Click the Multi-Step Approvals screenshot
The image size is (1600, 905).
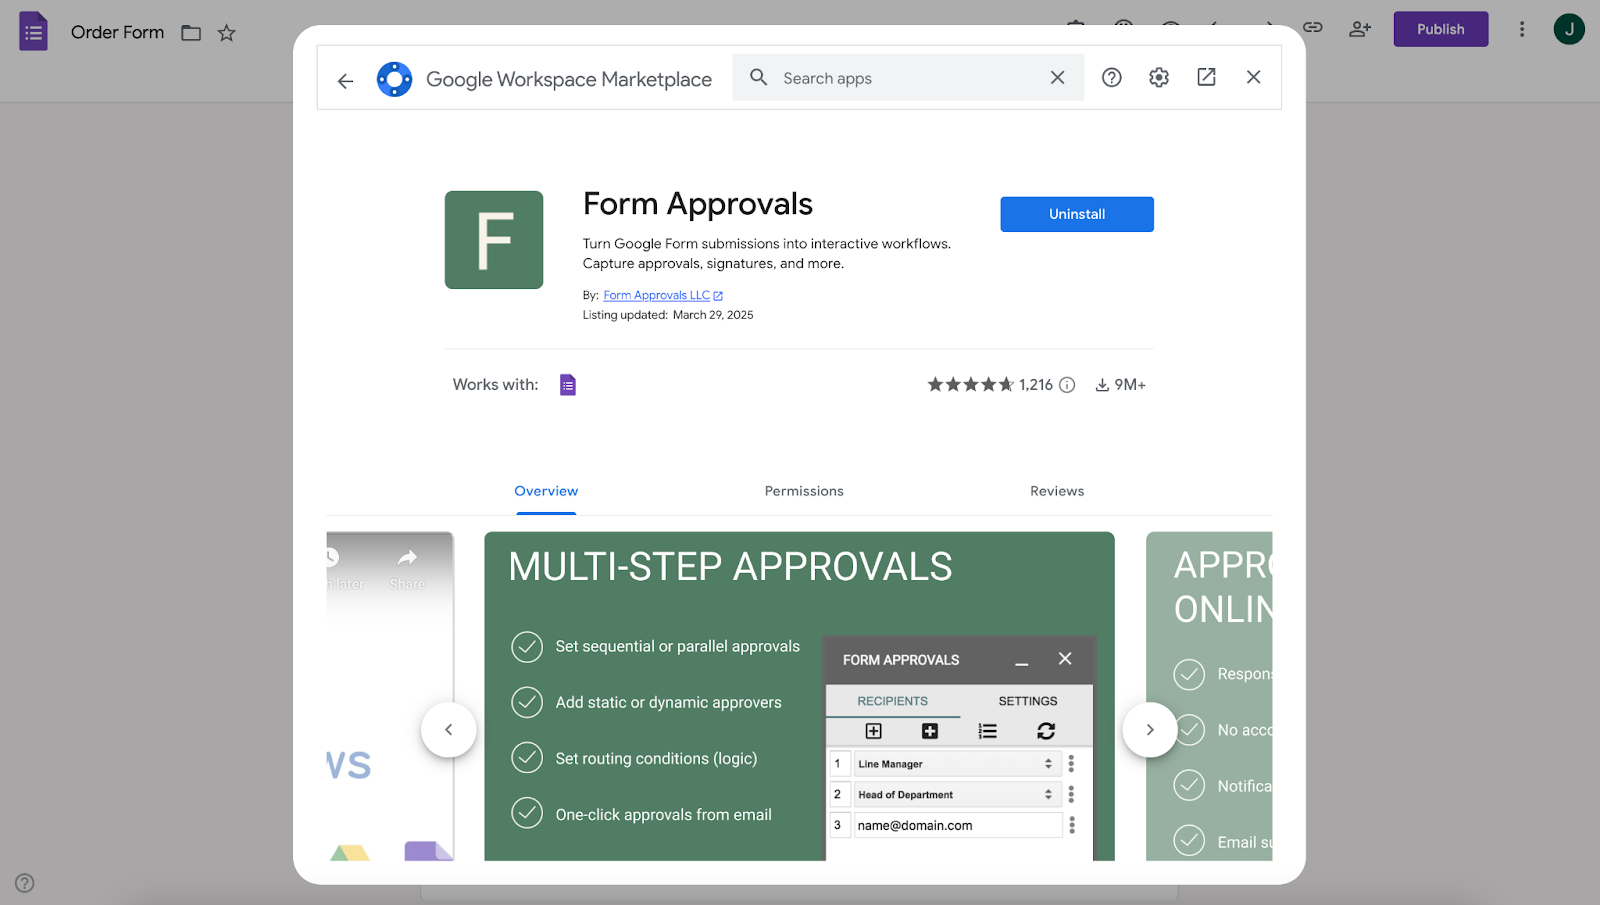[x=799, y=696]
